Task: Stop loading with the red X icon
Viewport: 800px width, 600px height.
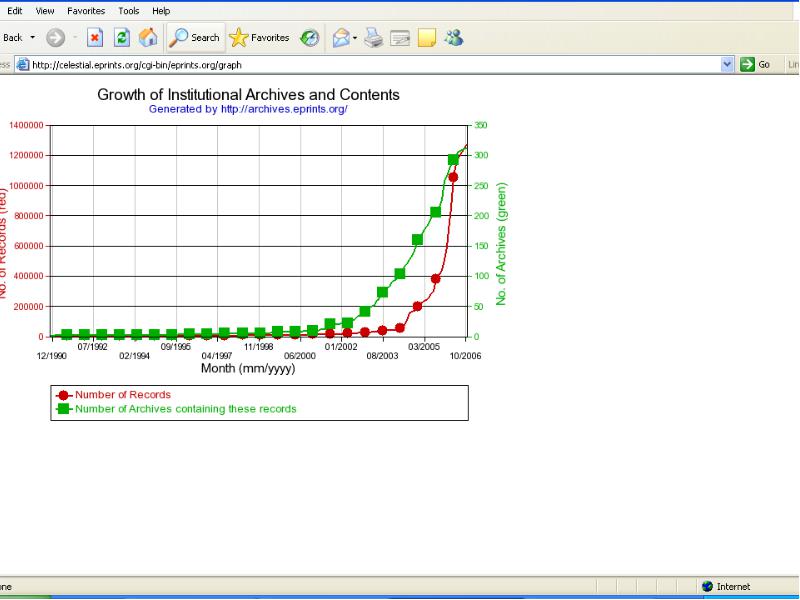Action: click(95, 38)
